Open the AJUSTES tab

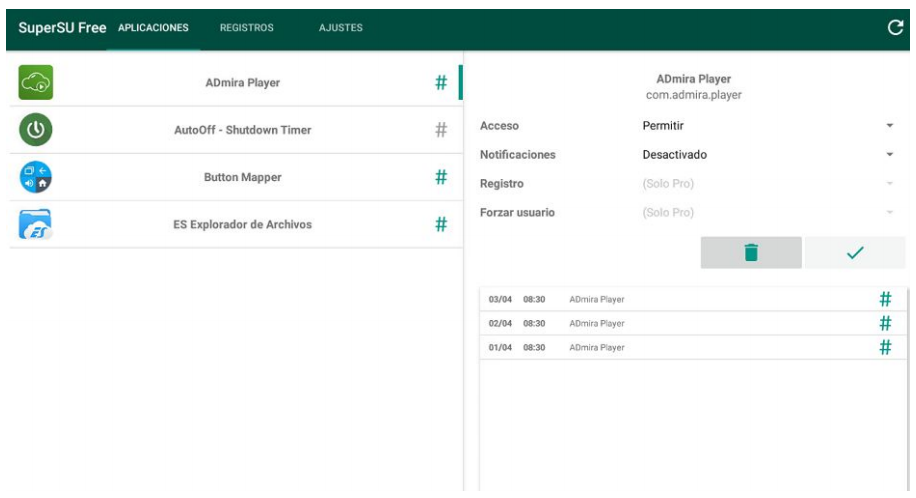[340, 28]
